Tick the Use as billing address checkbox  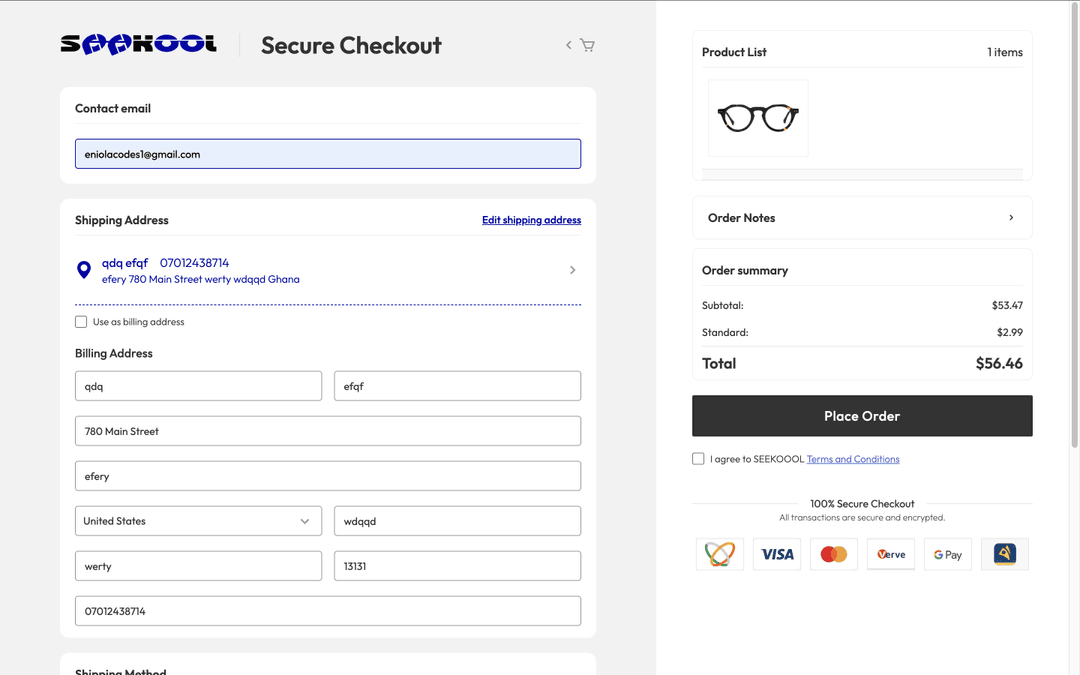(x=81, y=322)
